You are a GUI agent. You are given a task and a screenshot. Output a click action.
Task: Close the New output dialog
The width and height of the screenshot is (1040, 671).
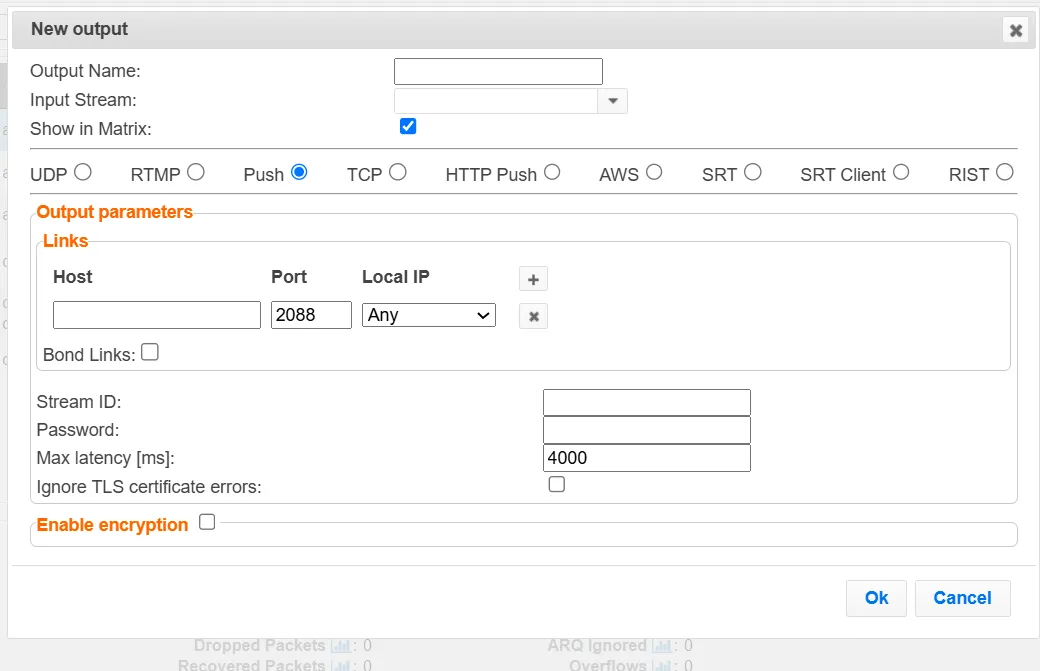pyautogui.click(x=1015, y=30)
